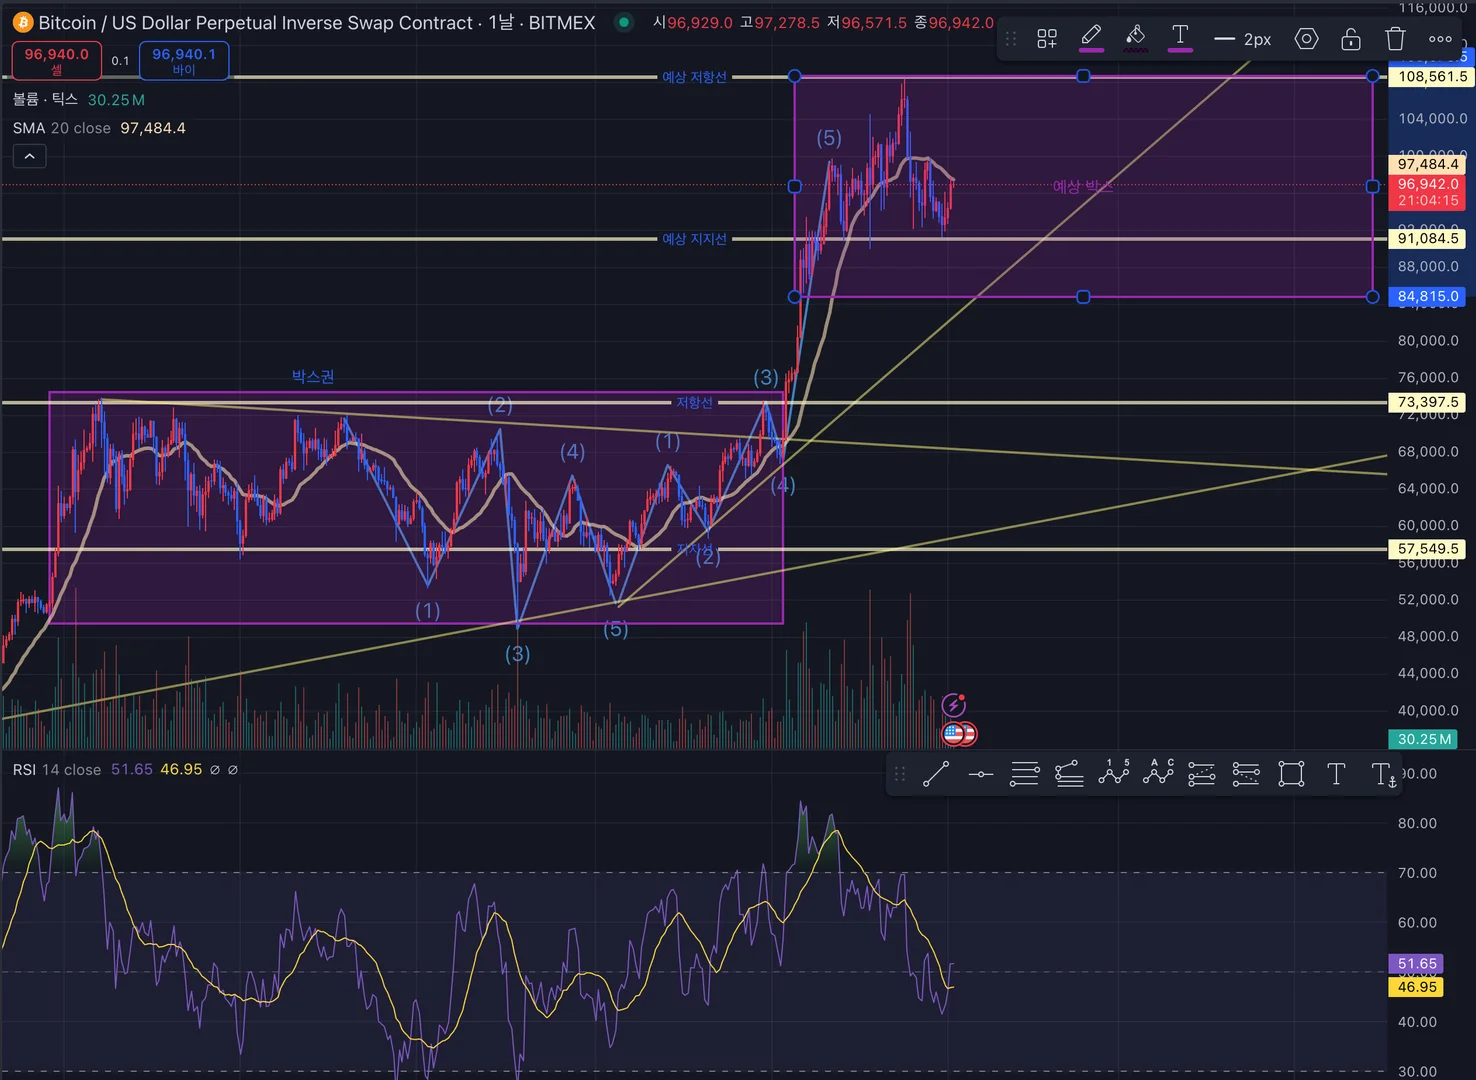Select the horizontal line tool

pyautogui.click(x=981, y=774)
